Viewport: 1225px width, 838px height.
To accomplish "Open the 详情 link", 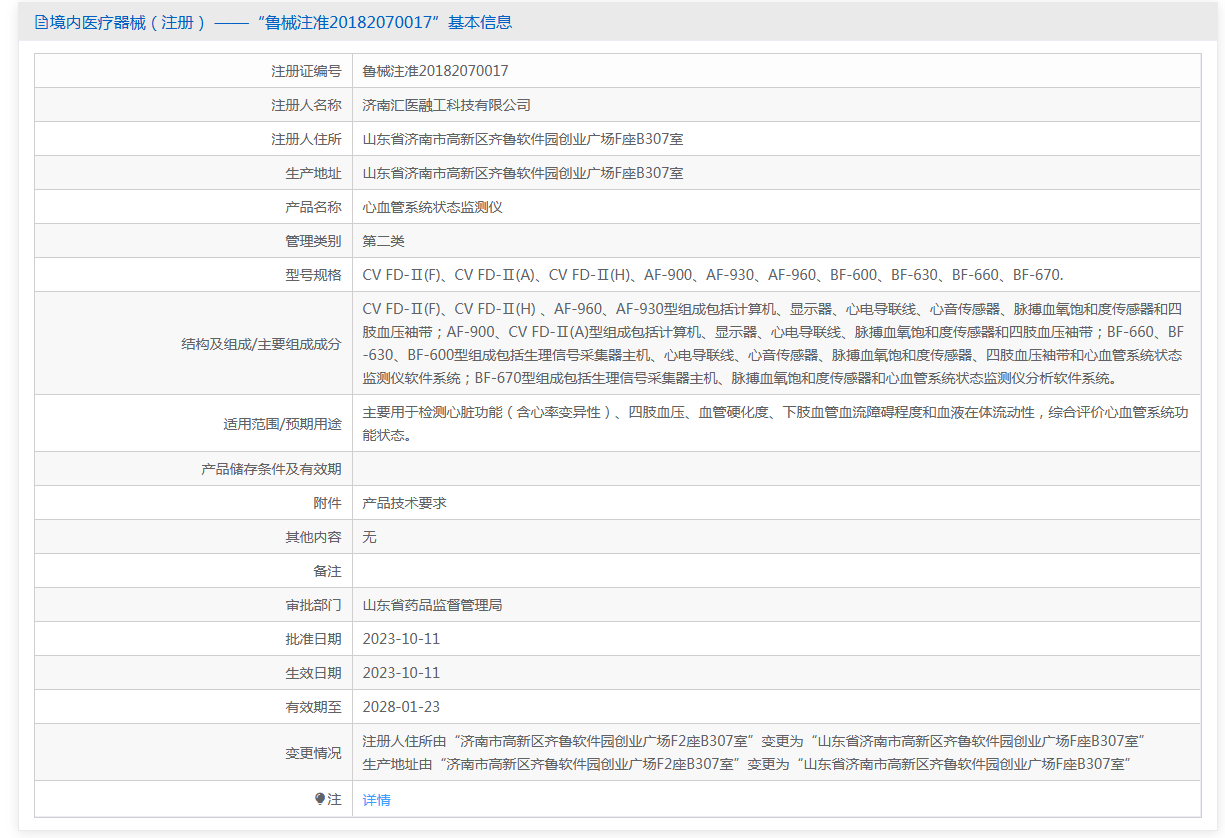I will [x=376, y=800].
